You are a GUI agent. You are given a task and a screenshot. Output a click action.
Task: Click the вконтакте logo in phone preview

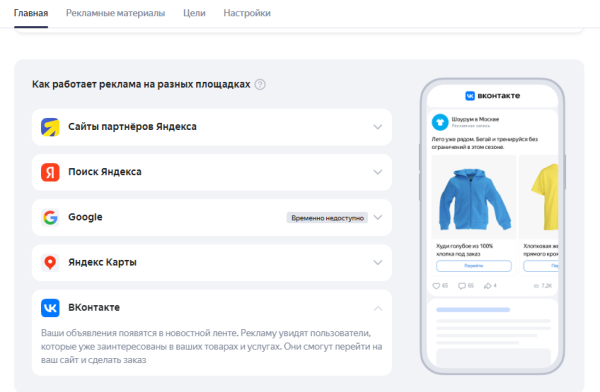tap(492, 96)
